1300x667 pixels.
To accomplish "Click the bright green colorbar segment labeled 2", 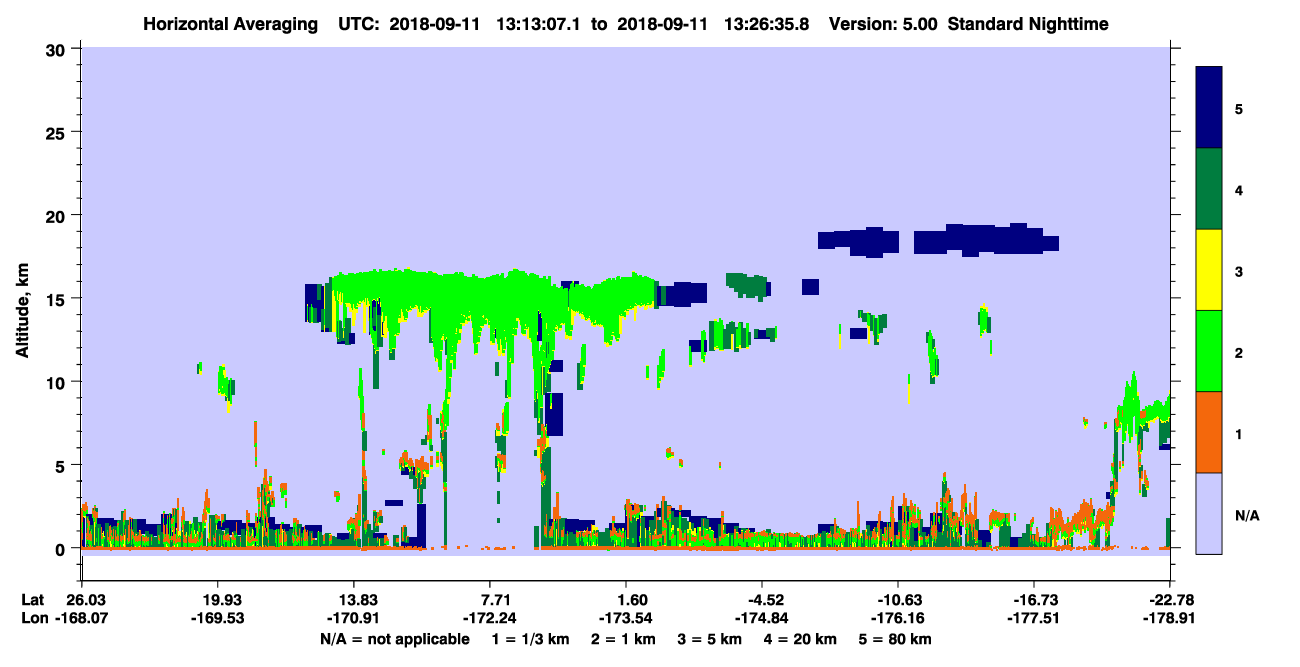I will point(1209,351).
